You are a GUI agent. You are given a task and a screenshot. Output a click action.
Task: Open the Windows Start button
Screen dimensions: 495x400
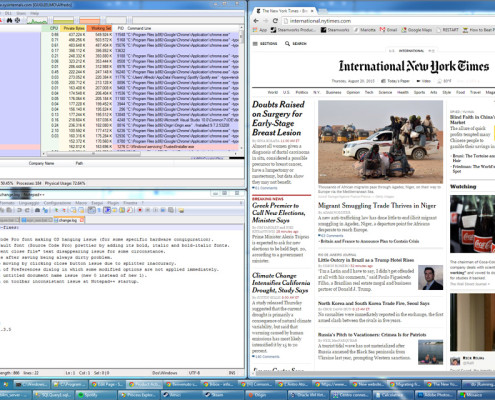point(5,384)
